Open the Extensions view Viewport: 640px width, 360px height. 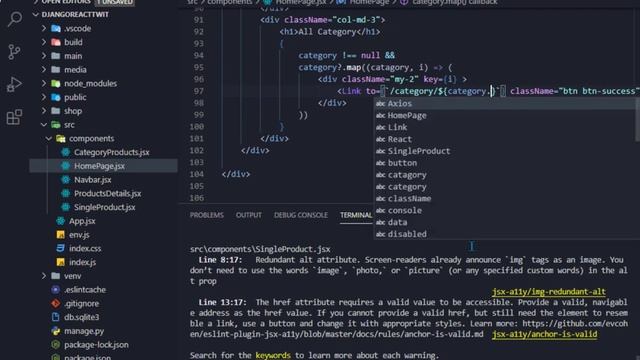tap(15, 117)
